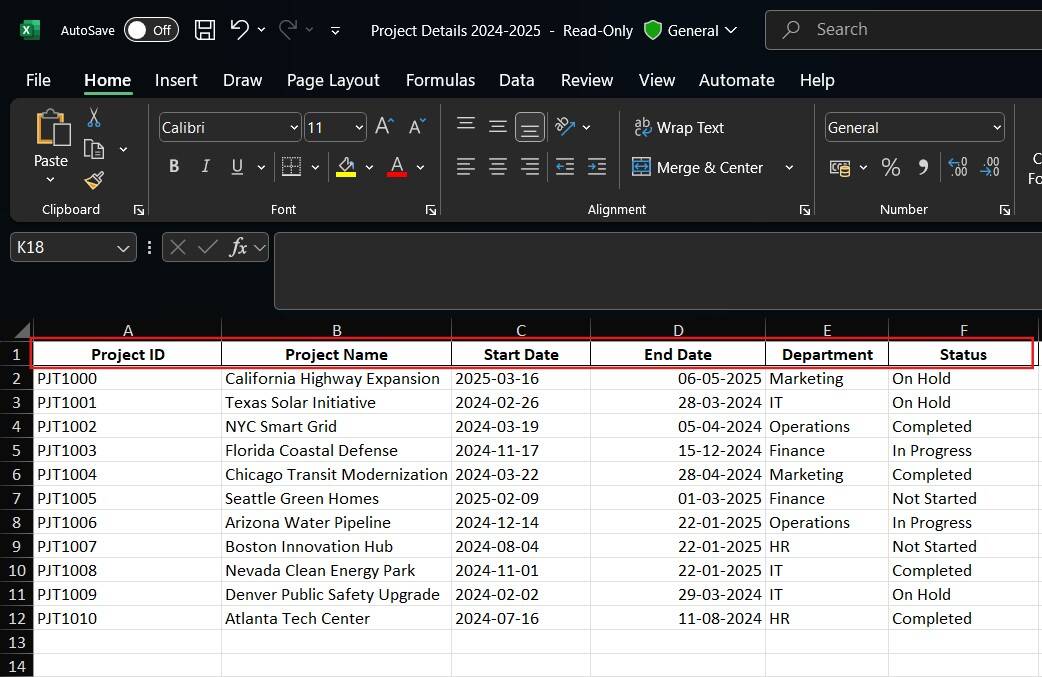Open the Alignment settings dialog launcher
The width and height of the screenshot is (1042, 677).
[x=805, y=210]
